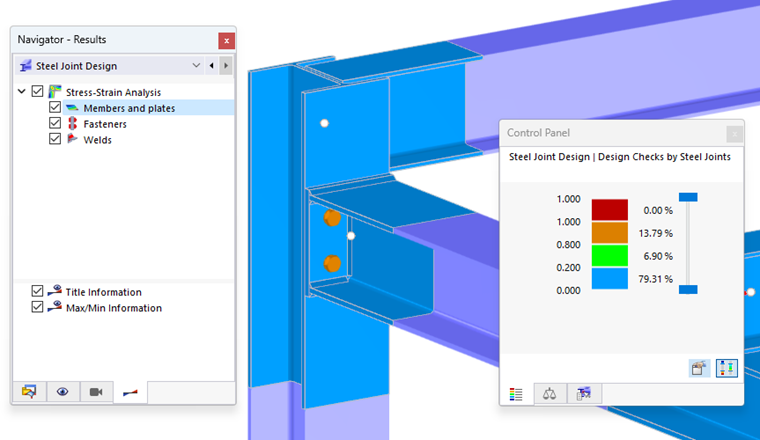Toggle the Welds checkbox
760x440 pixels.
pyautogui.click(x=55, y=139)
